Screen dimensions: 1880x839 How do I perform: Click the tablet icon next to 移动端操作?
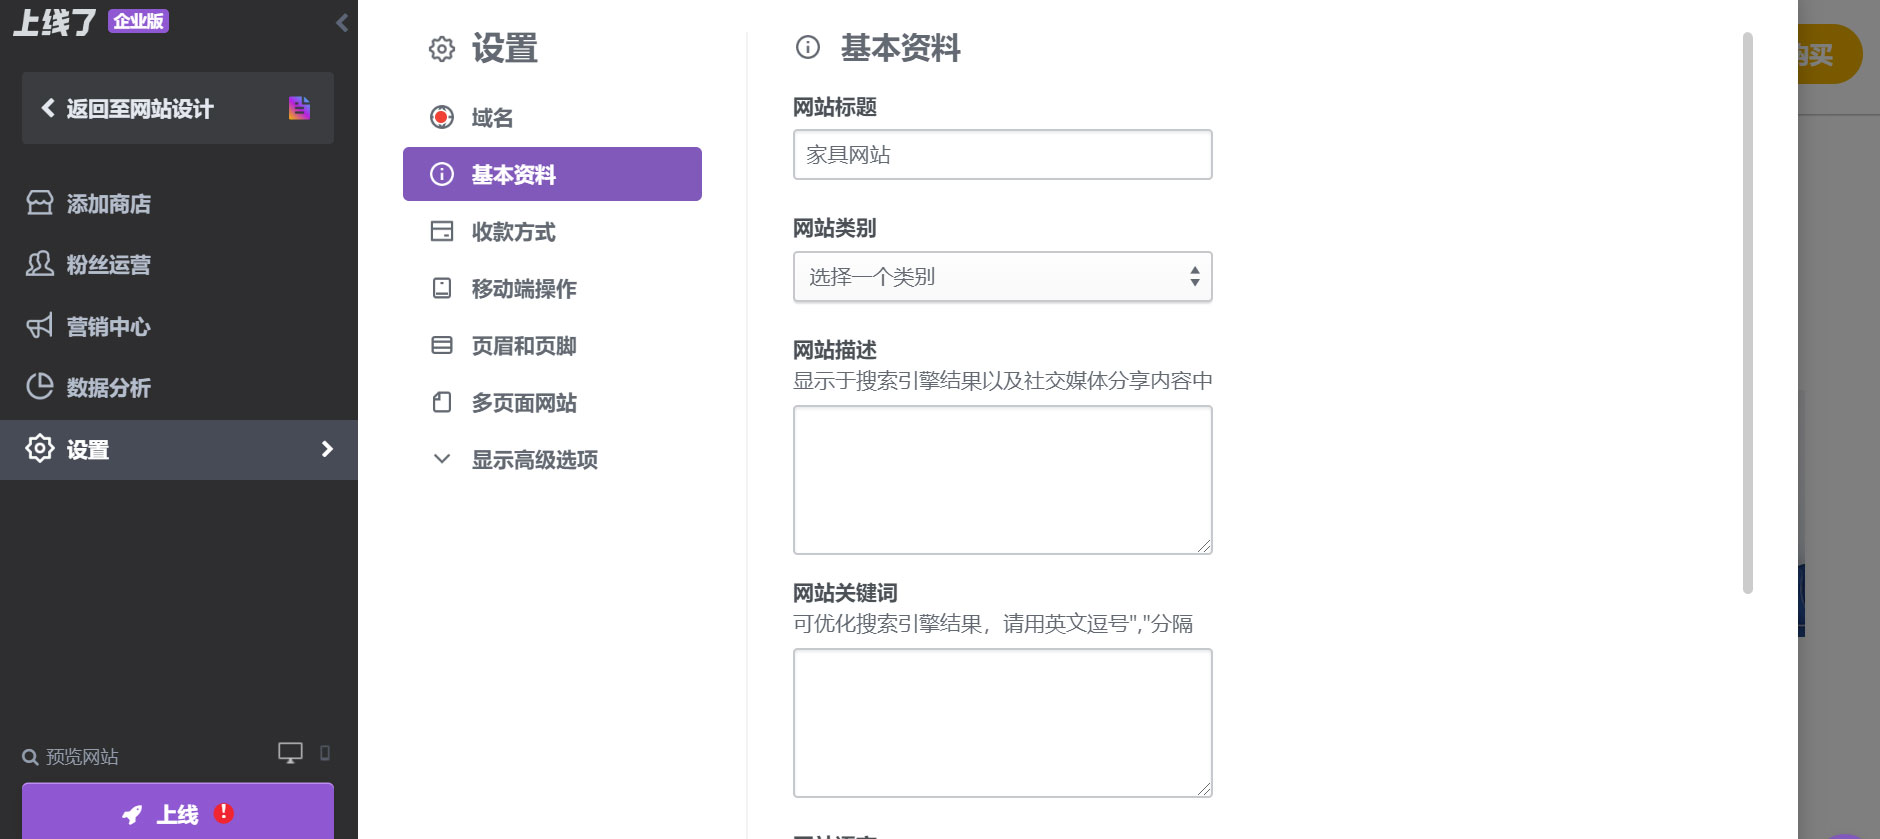click(x=442, y=288)
